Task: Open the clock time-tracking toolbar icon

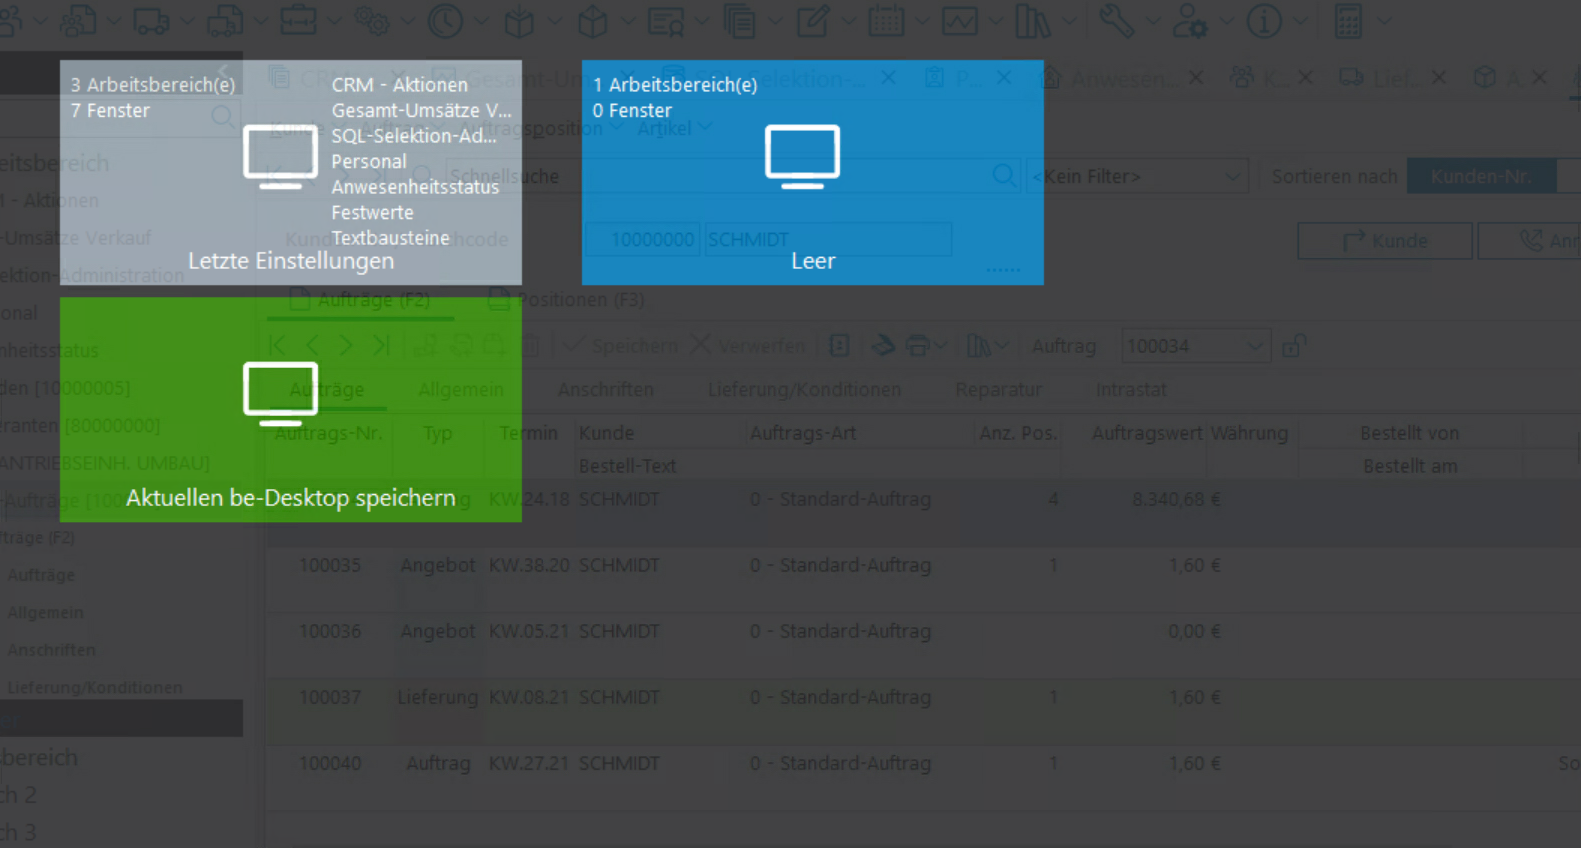Action: tap(445, 21)
